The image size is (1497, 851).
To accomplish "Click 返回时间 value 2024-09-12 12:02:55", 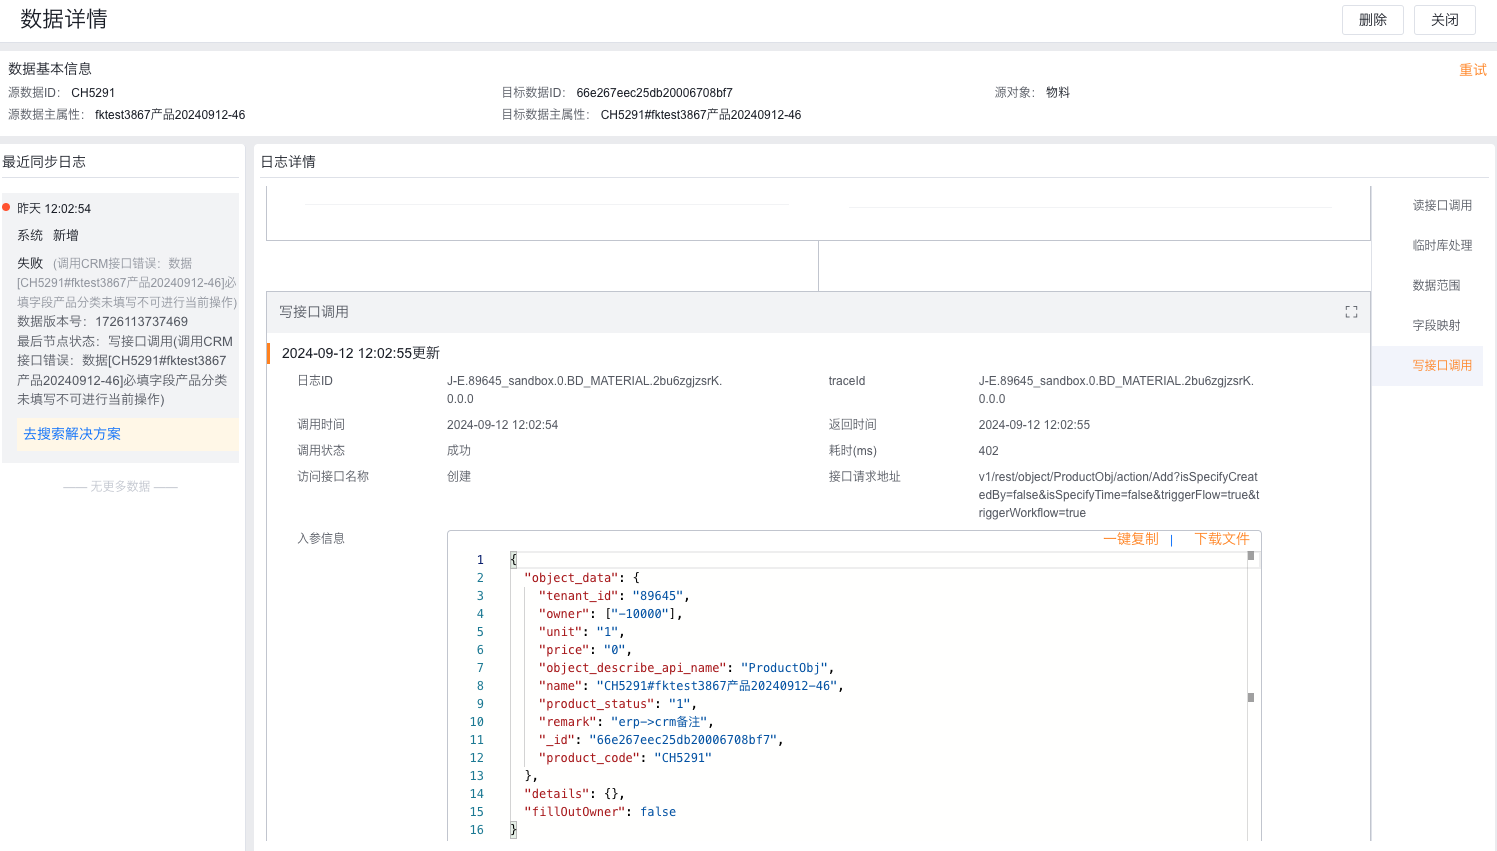I will 1034,425.
